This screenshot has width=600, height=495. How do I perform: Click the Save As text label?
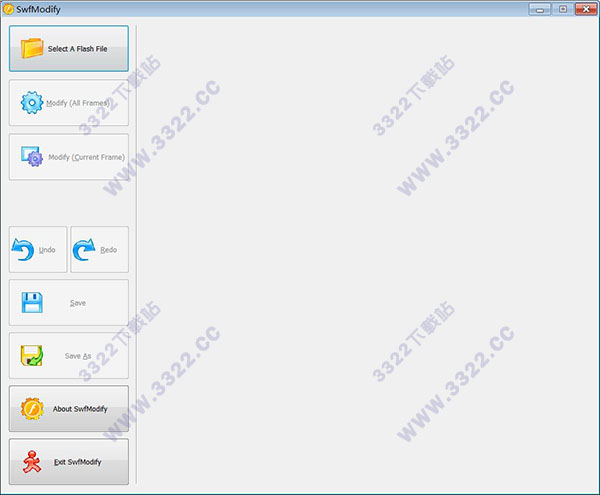click(x=78, y=356)
